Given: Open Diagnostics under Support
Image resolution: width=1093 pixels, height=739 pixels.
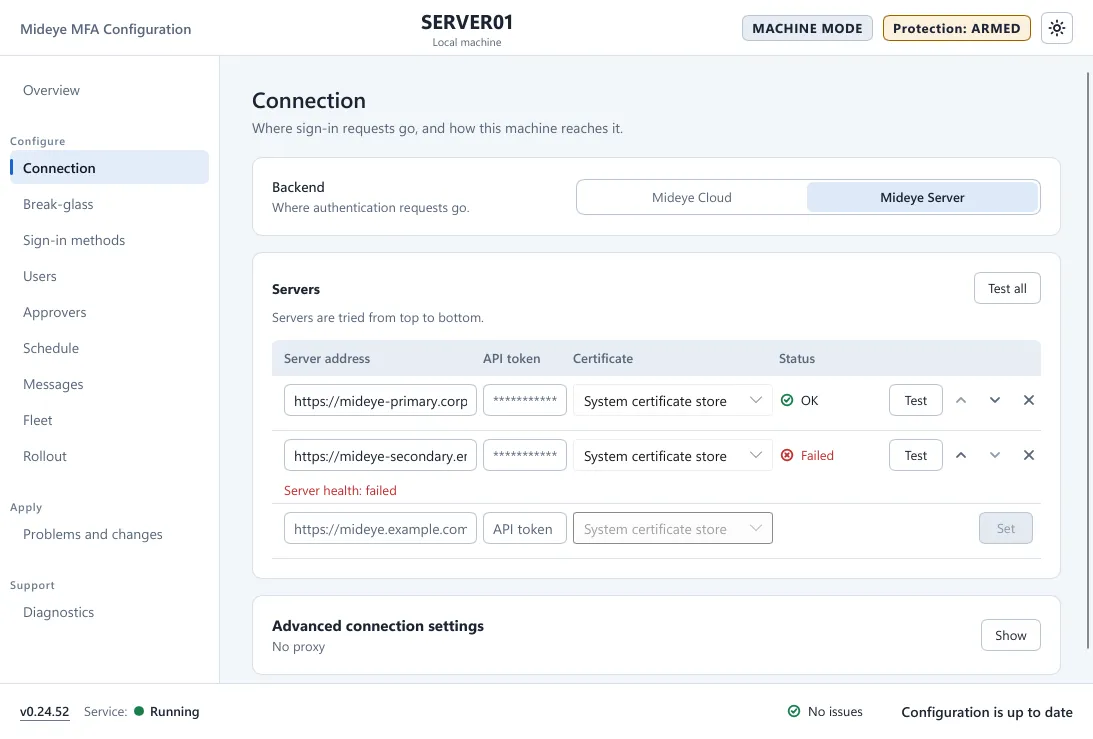Looking at the screenshot, I should click(x=109, y=612).
